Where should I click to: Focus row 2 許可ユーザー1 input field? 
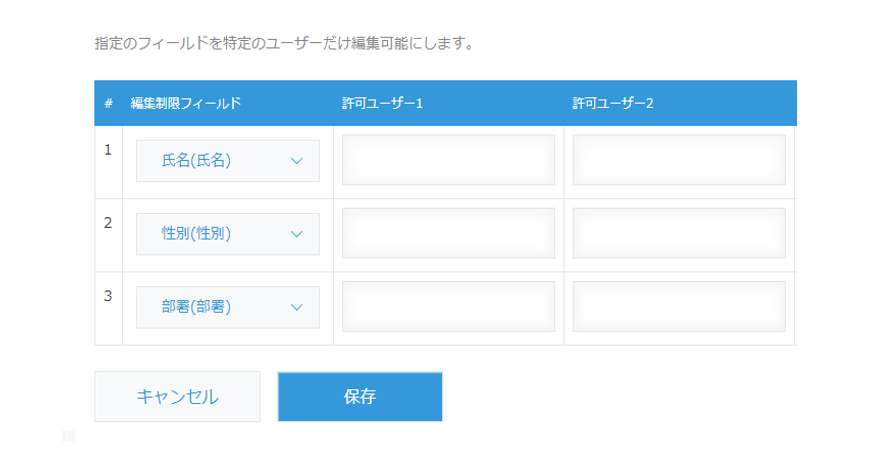[448, 233]
